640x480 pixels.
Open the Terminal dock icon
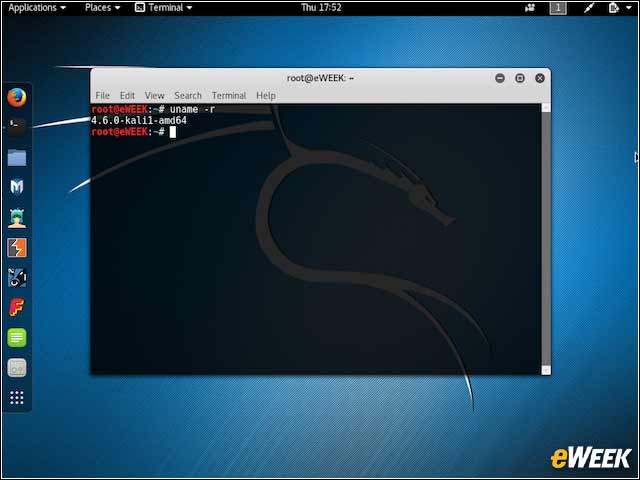pos(17,127)
